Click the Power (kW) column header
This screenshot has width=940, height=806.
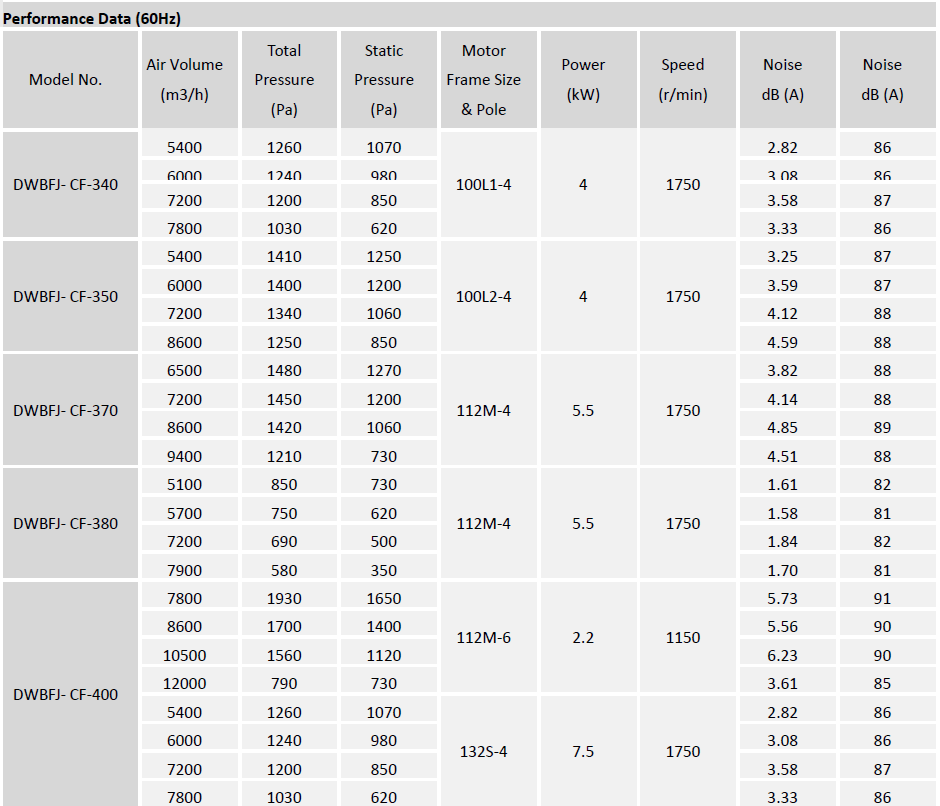pos(583,80)
